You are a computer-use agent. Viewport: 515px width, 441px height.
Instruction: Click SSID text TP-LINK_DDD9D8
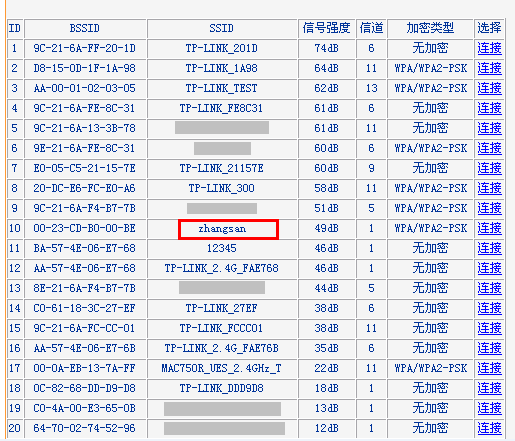coord(222,388)
